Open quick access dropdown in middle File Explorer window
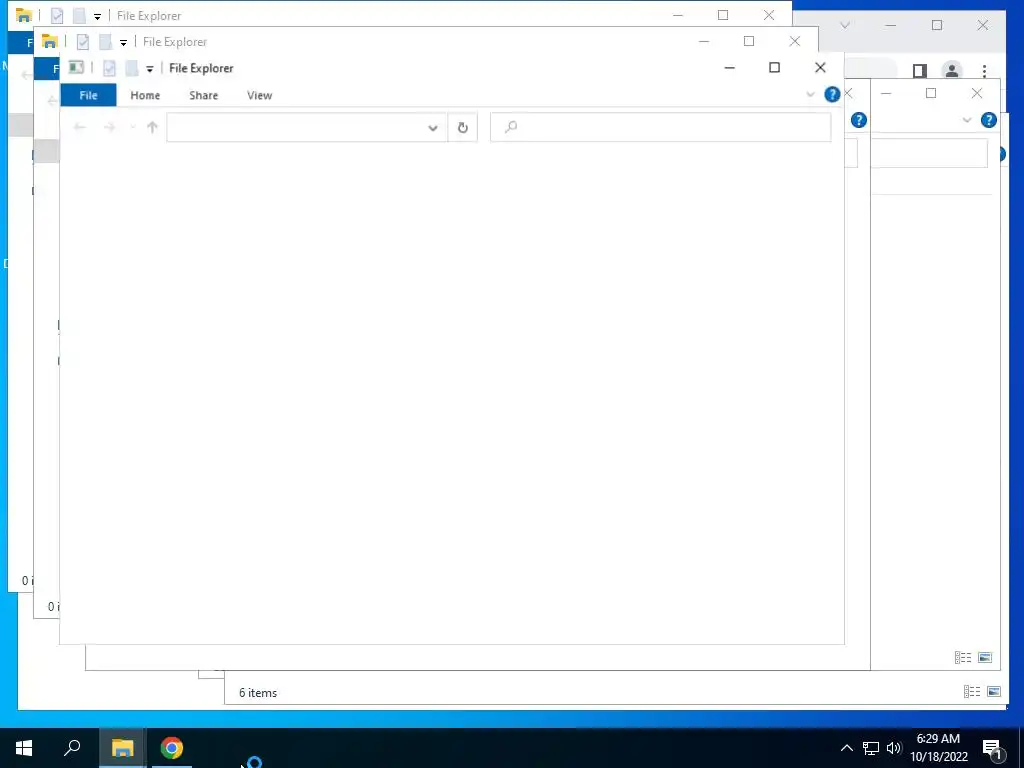Viewport: 1024px width, 768px height. pos(123,42)
